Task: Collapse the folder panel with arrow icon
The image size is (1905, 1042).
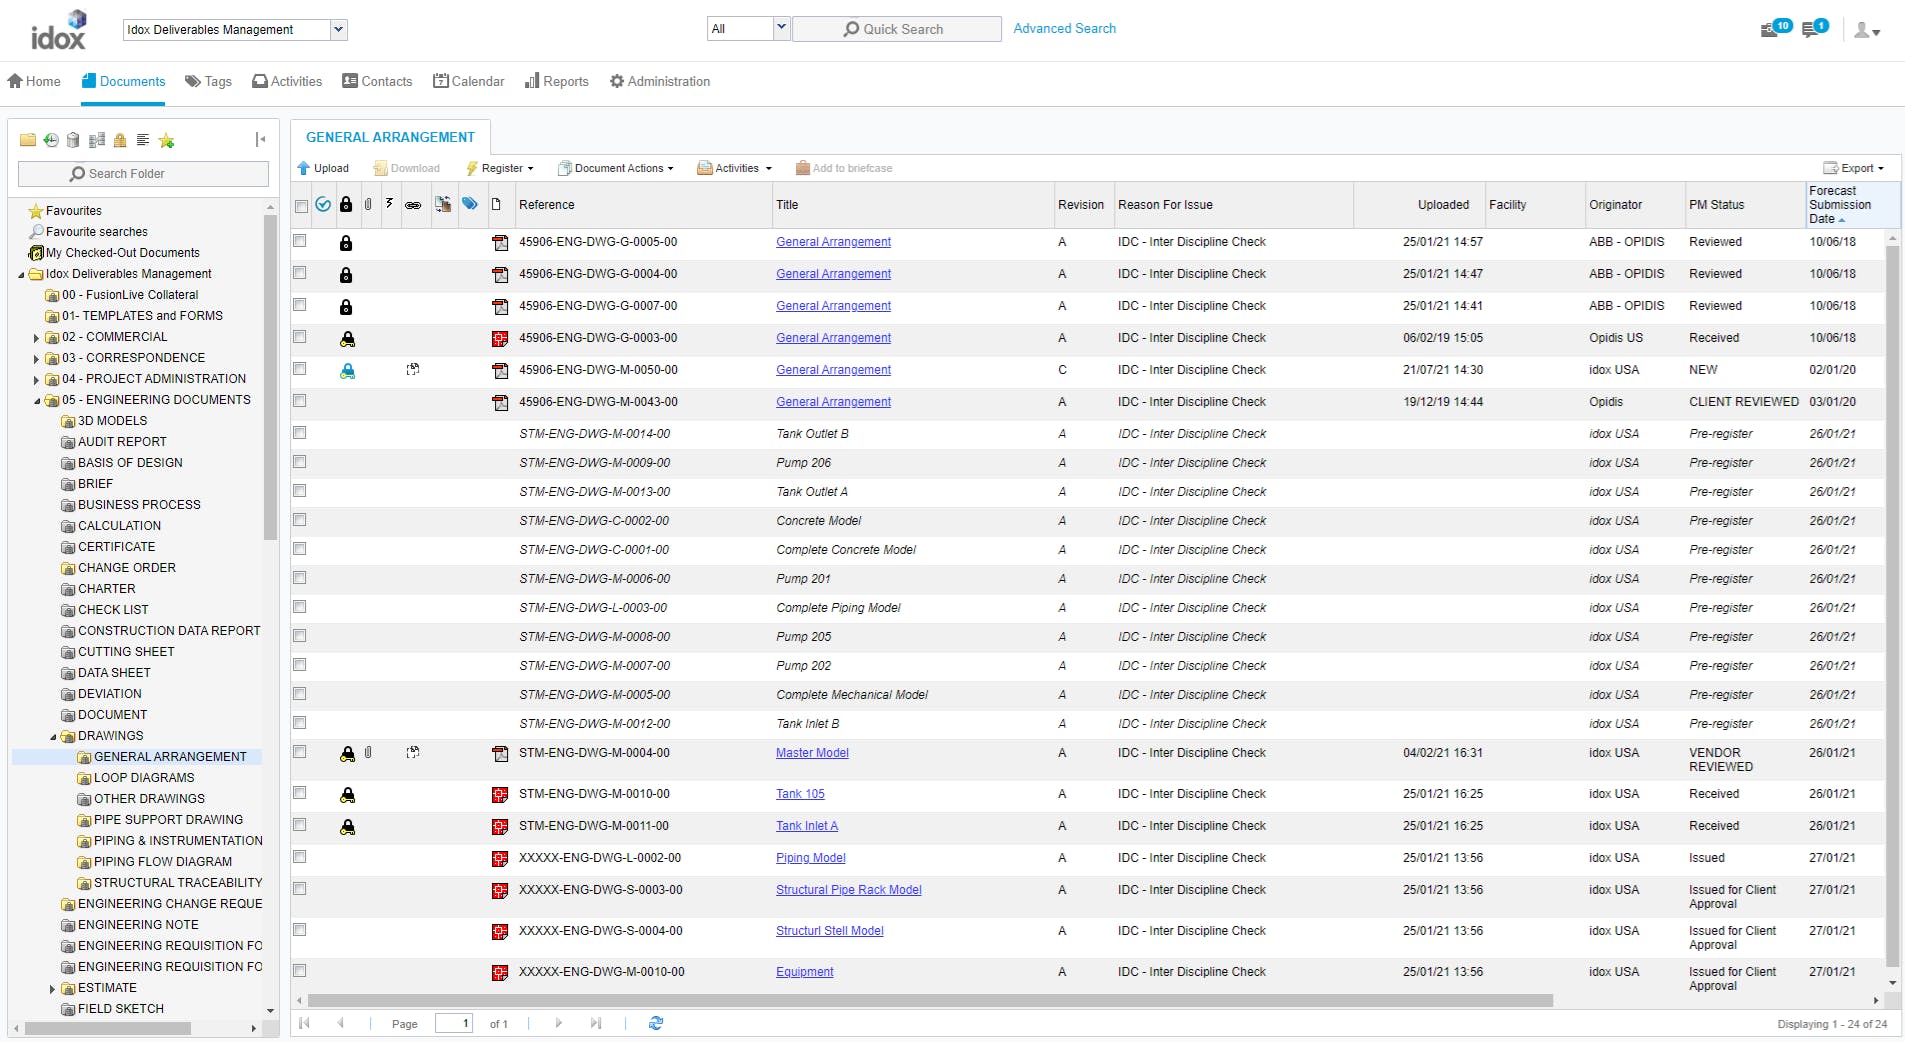Action: tap(260, 140)
